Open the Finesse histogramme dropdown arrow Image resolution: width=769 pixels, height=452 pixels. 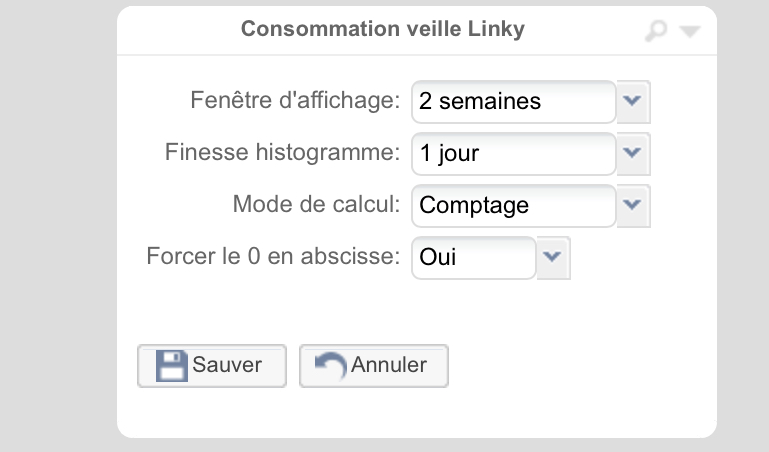click(x=633, y=153)
